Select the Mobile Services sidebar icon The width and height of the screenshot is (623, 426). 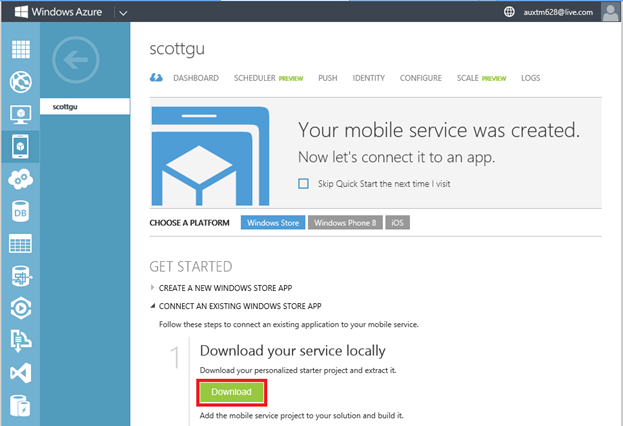[20, 146]
